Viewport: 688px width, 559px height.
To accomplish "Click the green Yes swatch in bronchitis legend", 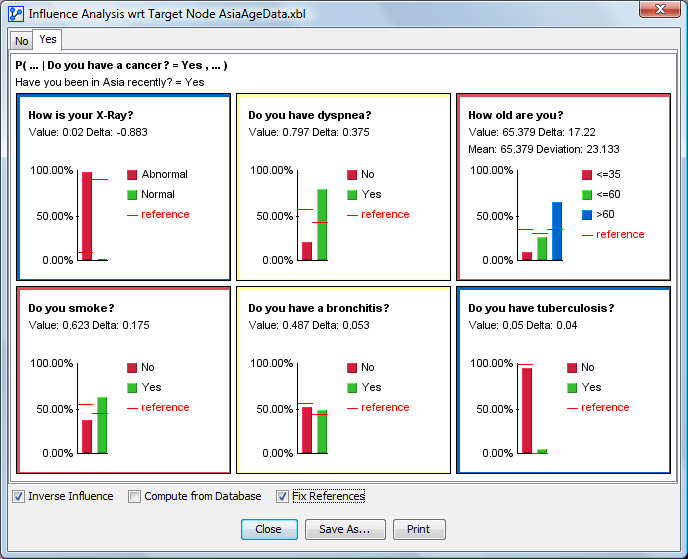I will coord(352,388).
